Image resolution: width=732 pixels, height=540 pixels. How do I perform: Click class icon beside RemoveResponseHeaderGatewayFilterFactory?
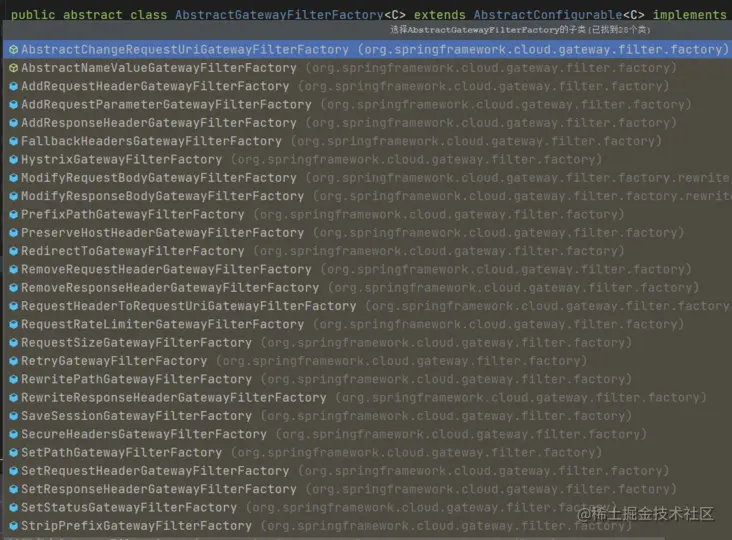[x=14, y=288]
